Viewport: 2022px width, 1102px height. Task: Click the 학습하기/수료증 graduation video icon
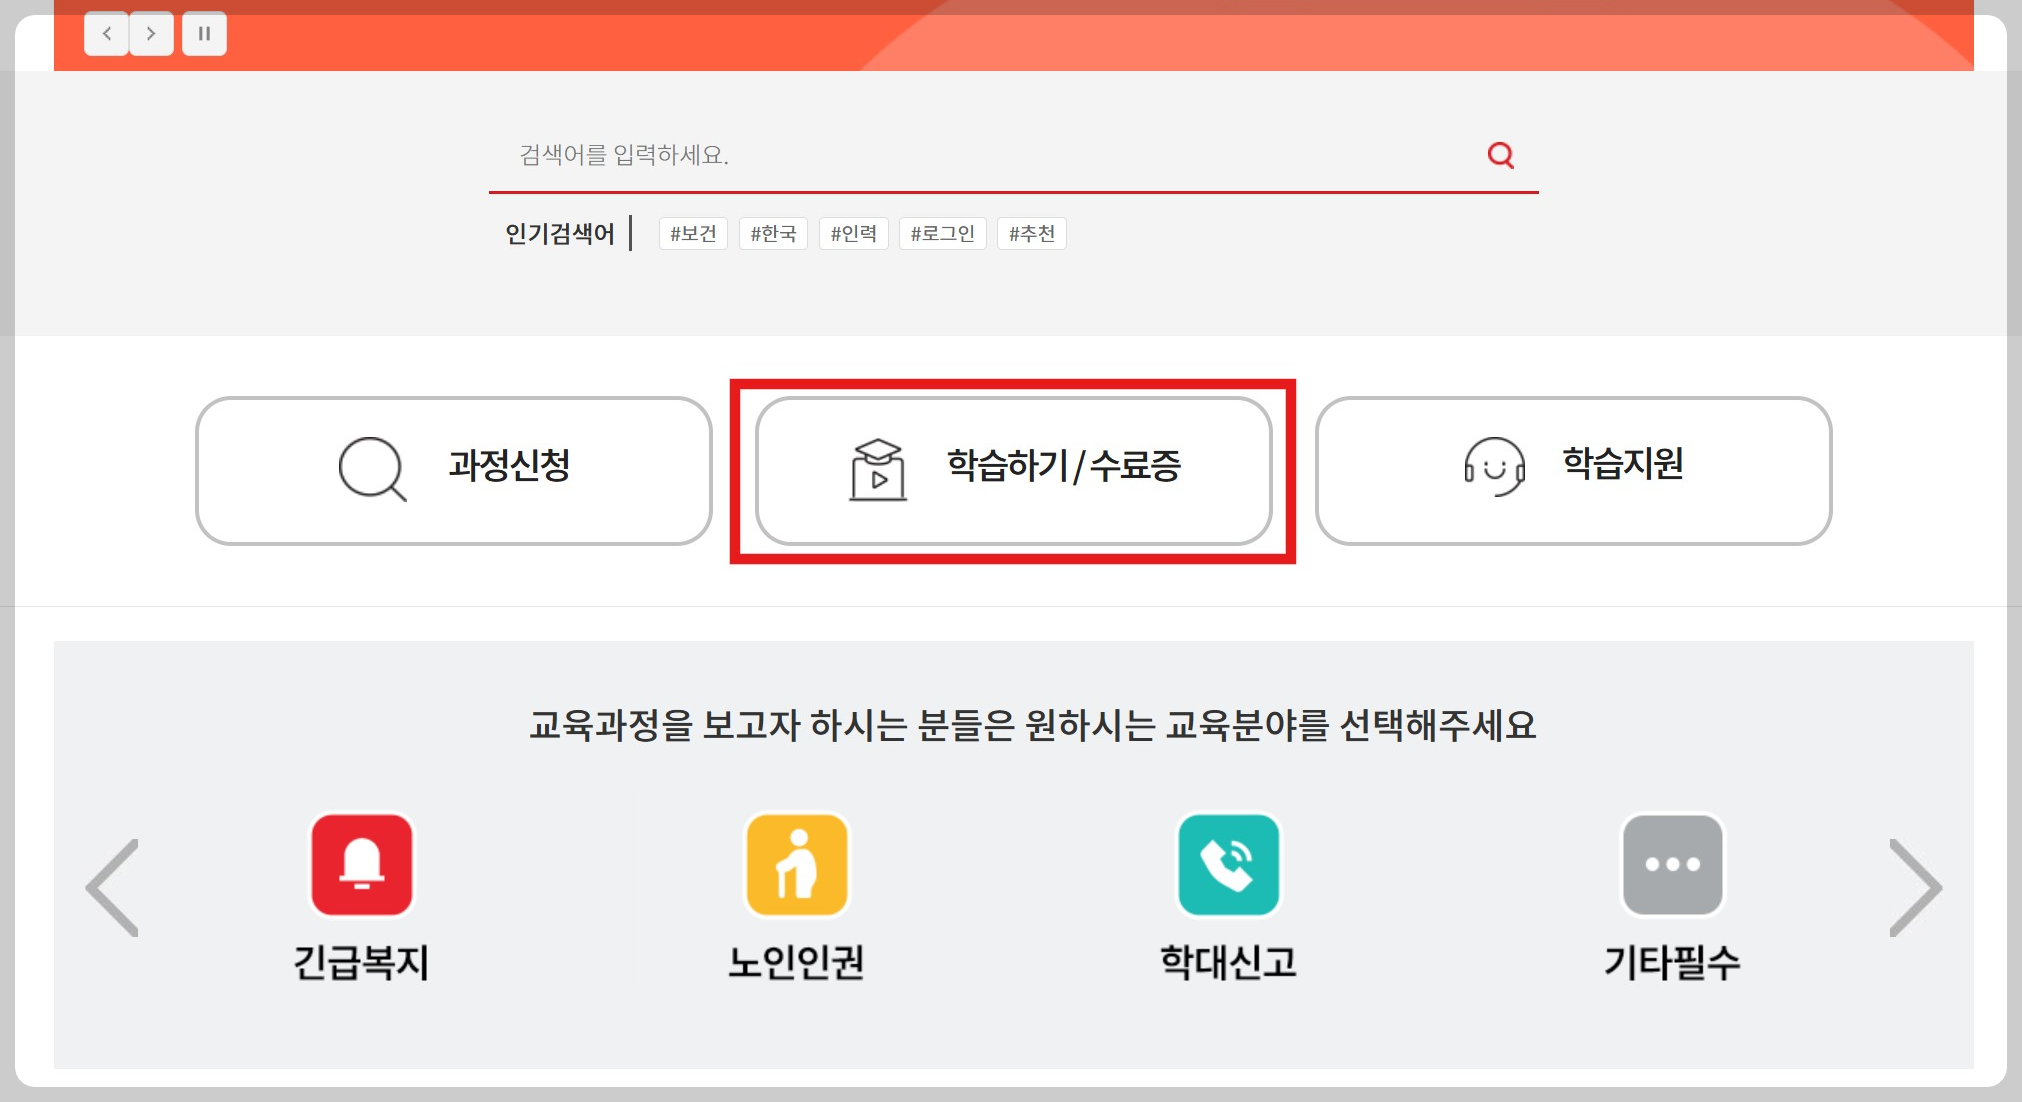pyautogui.click(x=877, y=469)
